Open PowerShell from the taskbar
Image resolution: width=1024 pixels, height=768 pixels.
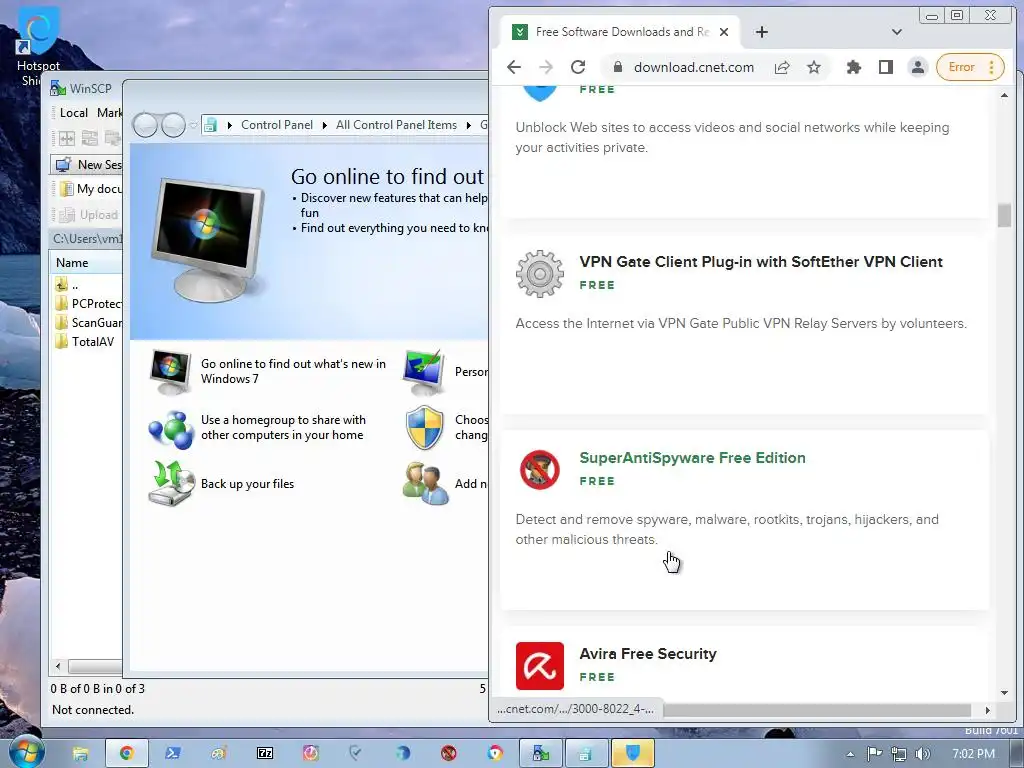point(172,754)
